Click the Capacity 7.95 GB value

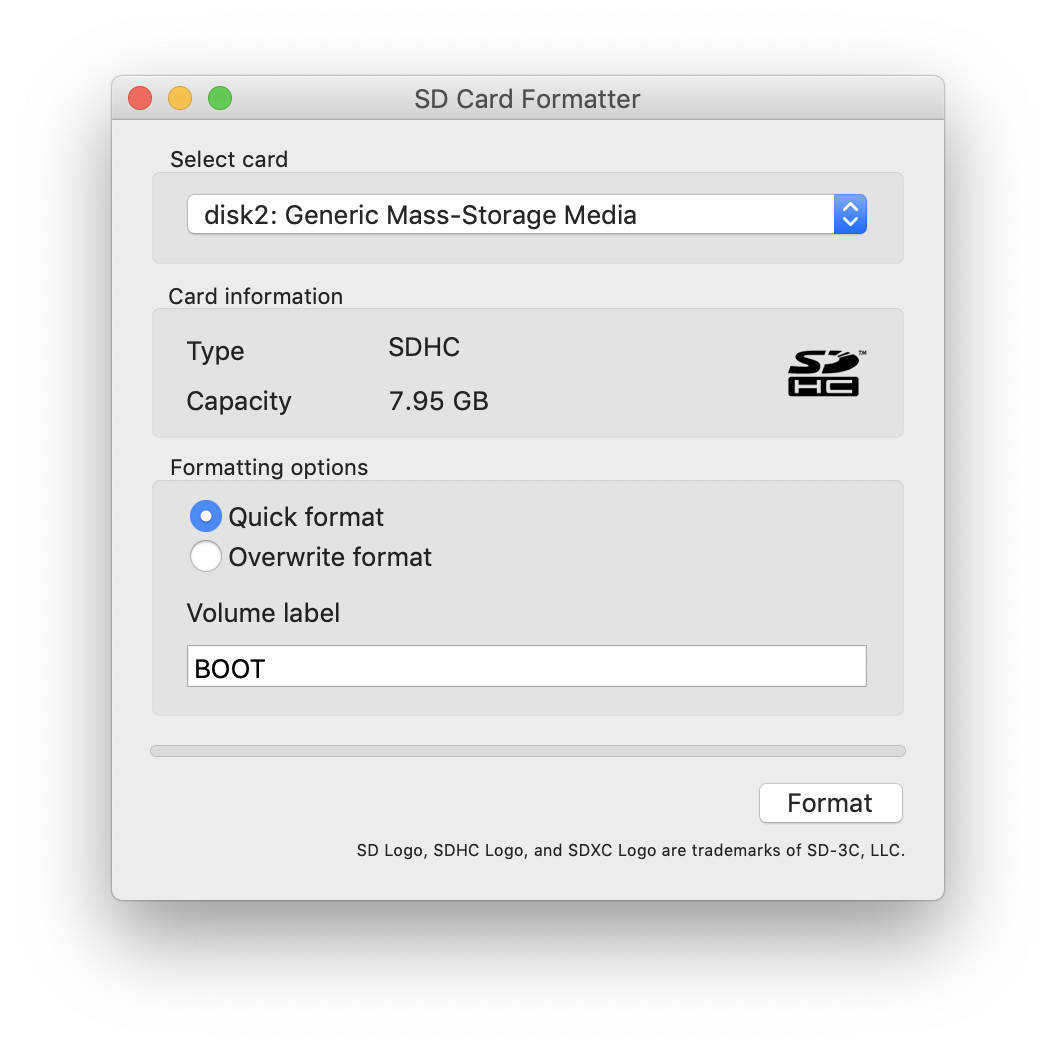pyautogui.click(x=438, y=401)
